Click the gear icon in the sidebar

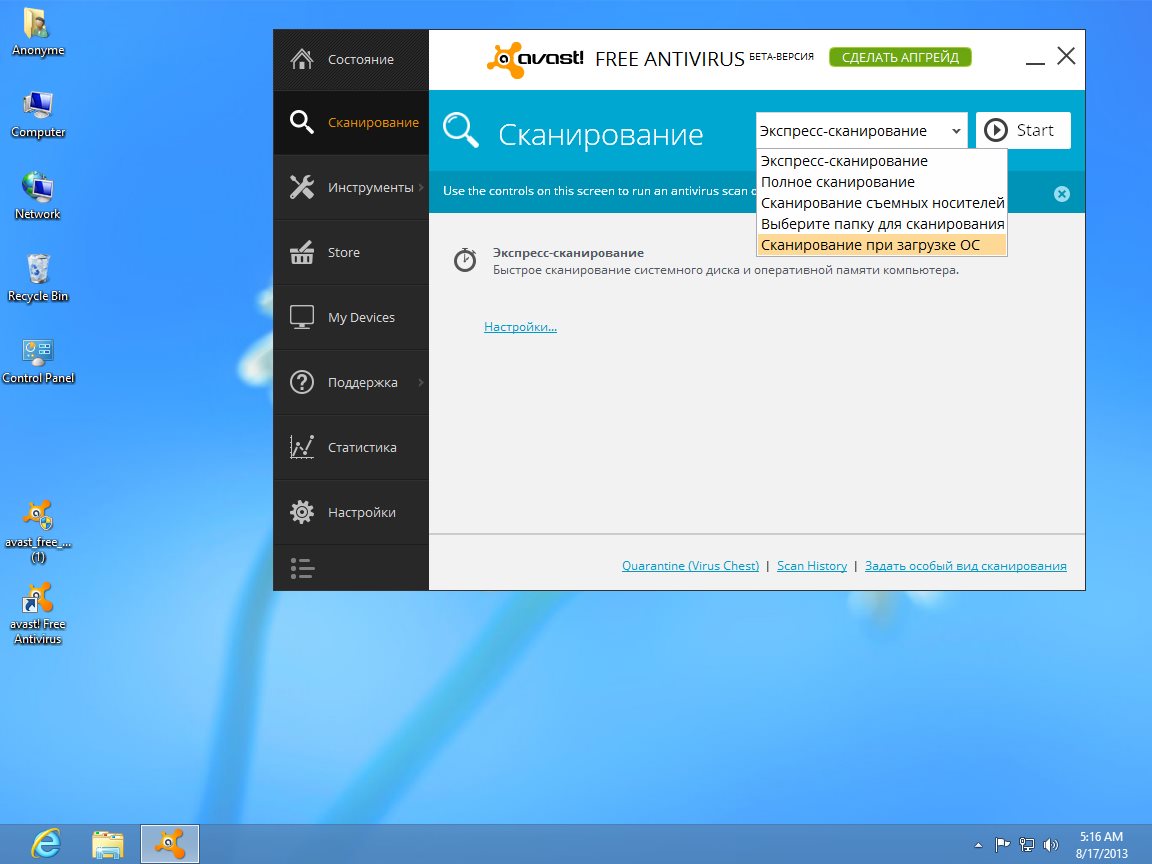point(302,512)
